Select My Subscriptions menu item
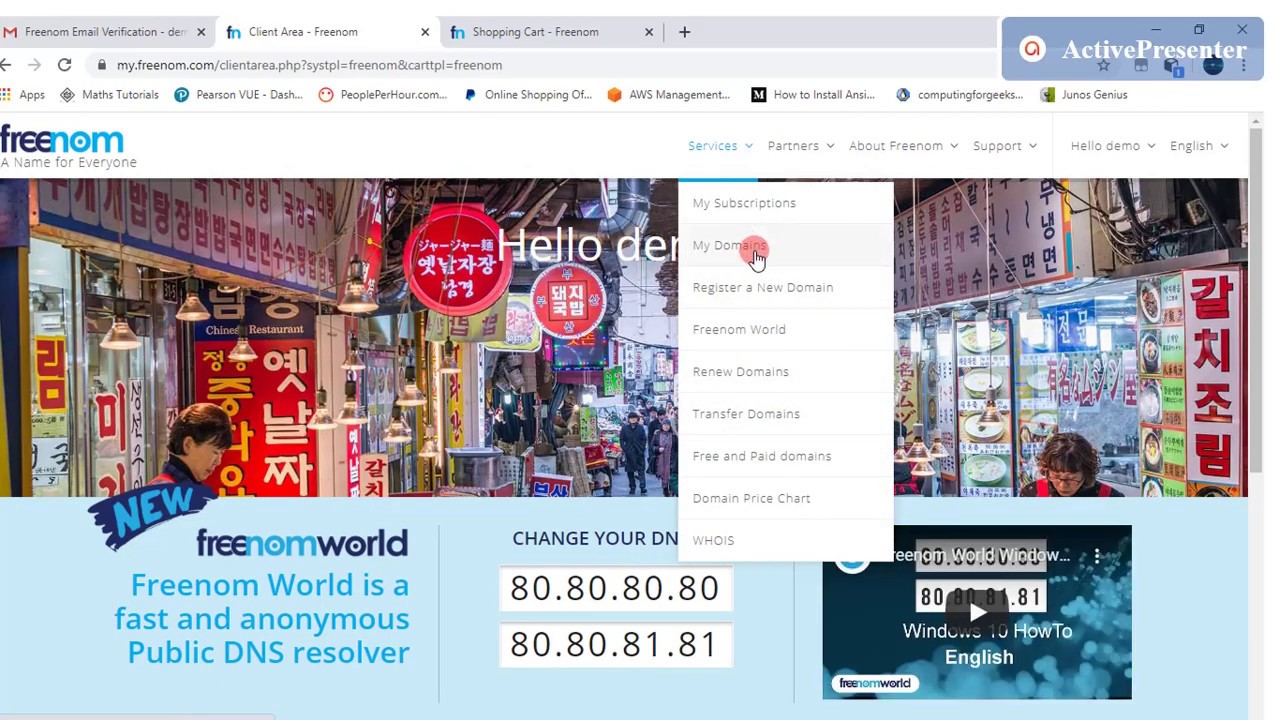Image resolution: width=1280 pixels, height=720 pixels. [x=785, y=203]
